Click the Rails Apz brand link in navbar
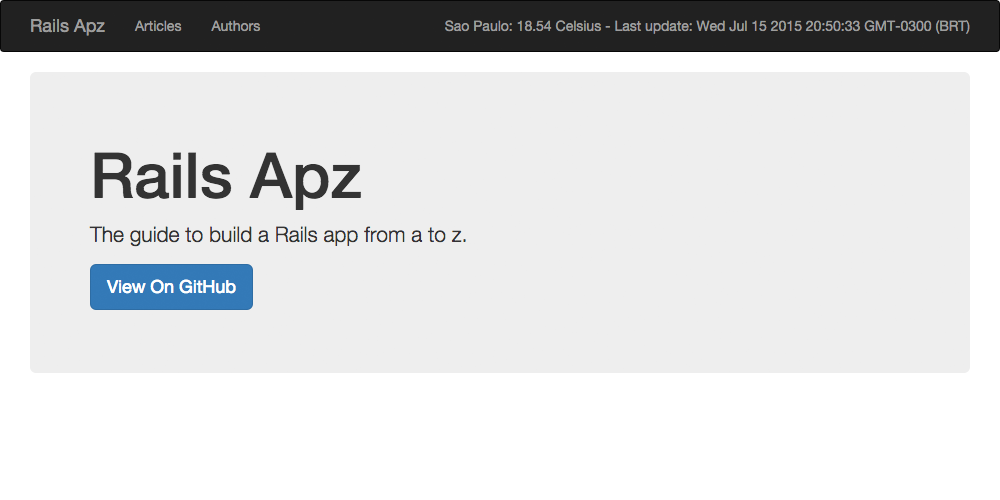The width and height of the screenshot is (1000, 500). pos(68,26)
